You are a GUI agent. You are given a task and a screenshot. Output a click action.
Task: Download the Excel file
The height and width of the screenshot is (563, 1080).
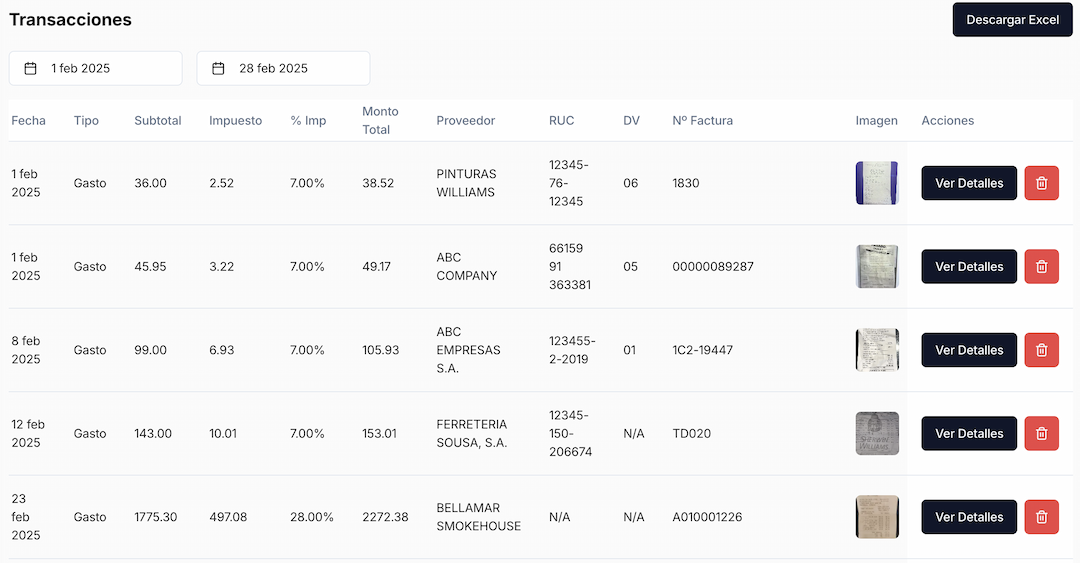1012,20
